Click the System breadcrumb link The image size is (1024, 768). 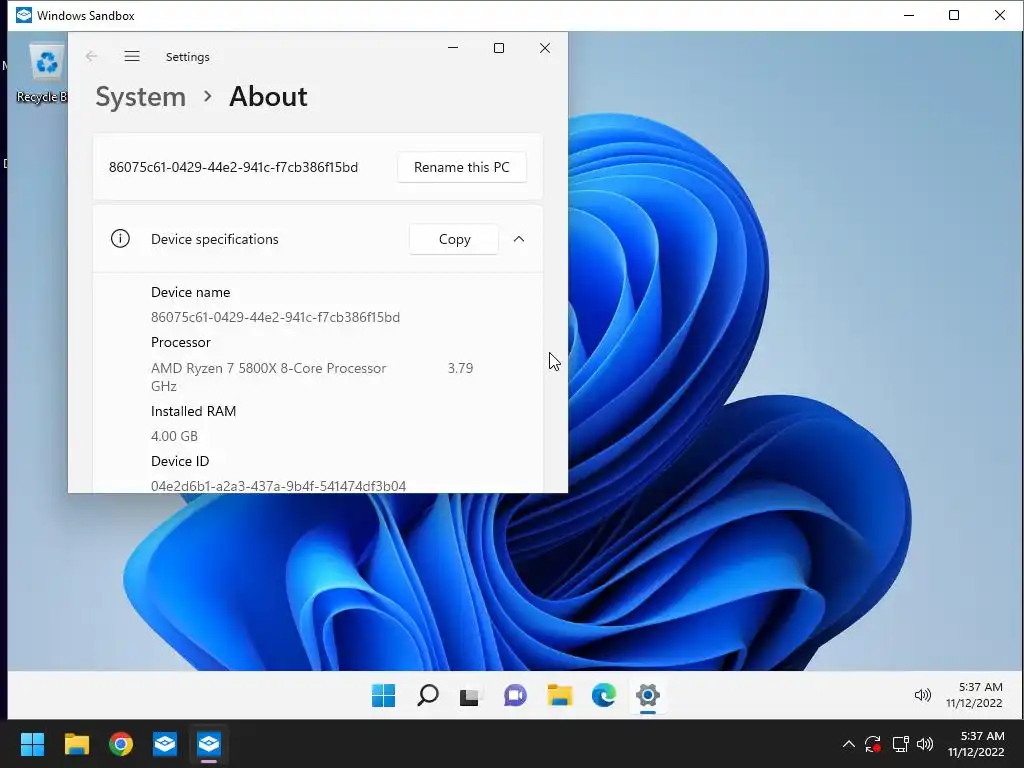click(140, 97)
